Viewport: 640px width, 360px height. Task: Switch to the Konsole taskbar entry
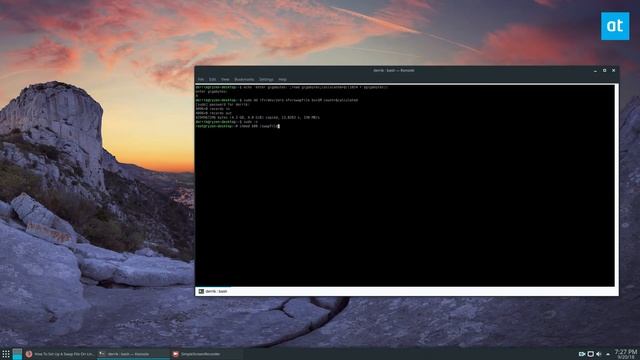[x=133, y=354]
